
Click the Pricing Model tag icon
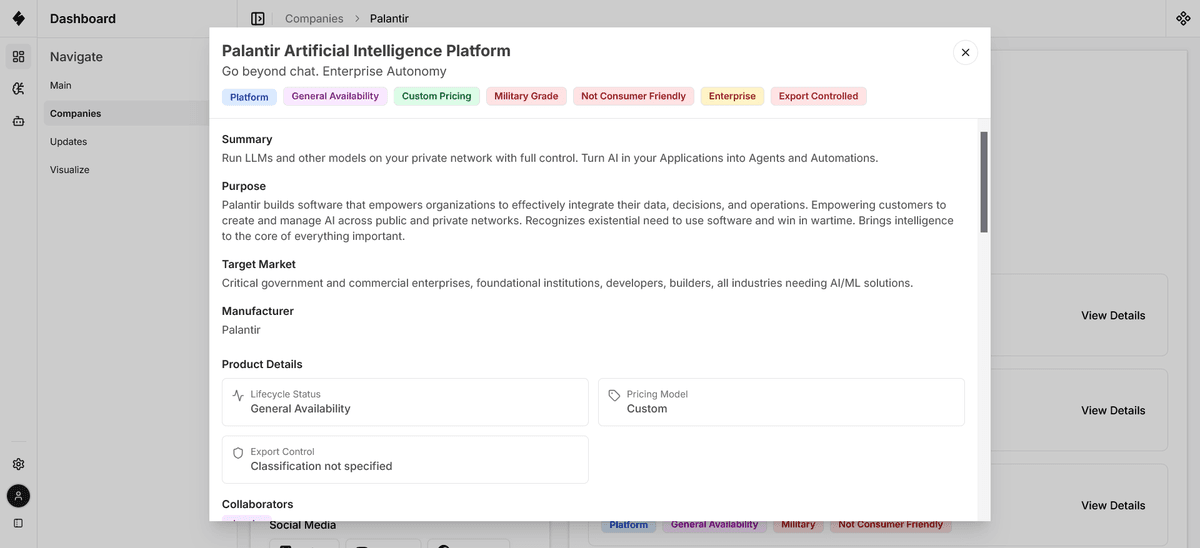click(x=614, y=395)
